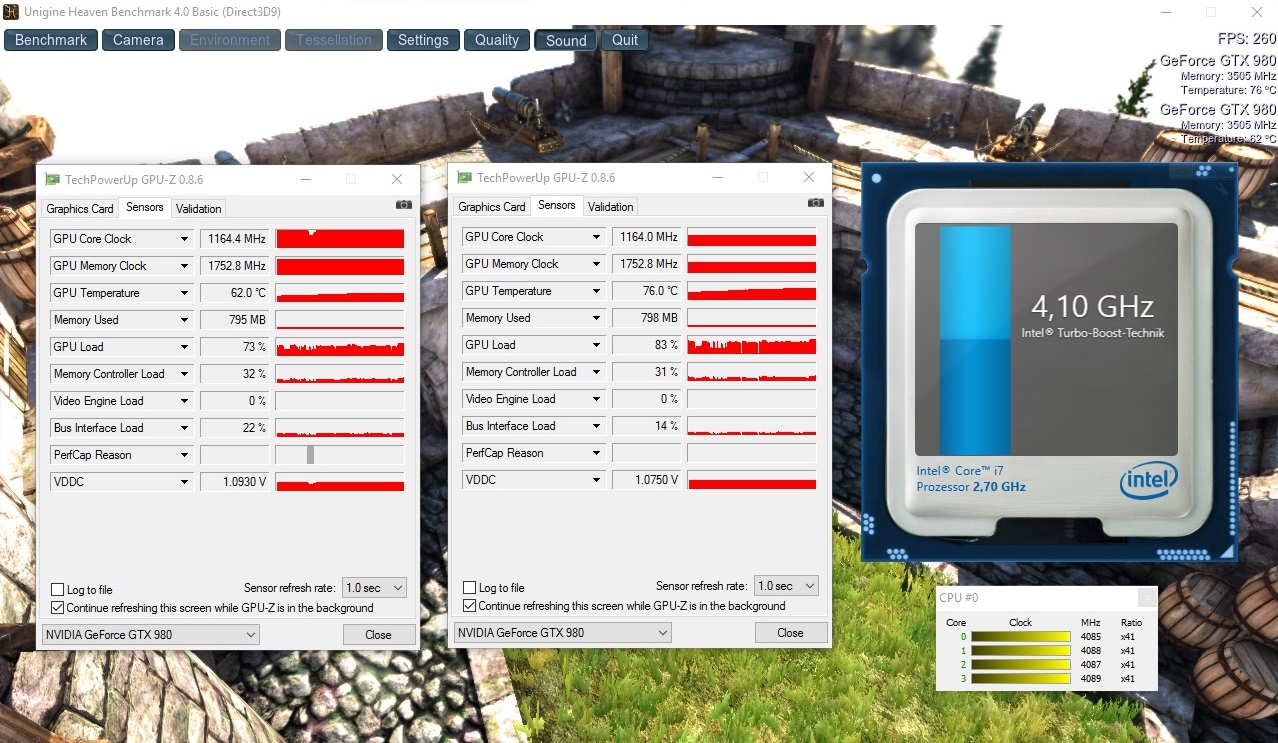Click Close button in left GPU-Z window
Viewport: 1278px width, 743px height.
click(x=379, y=635)
